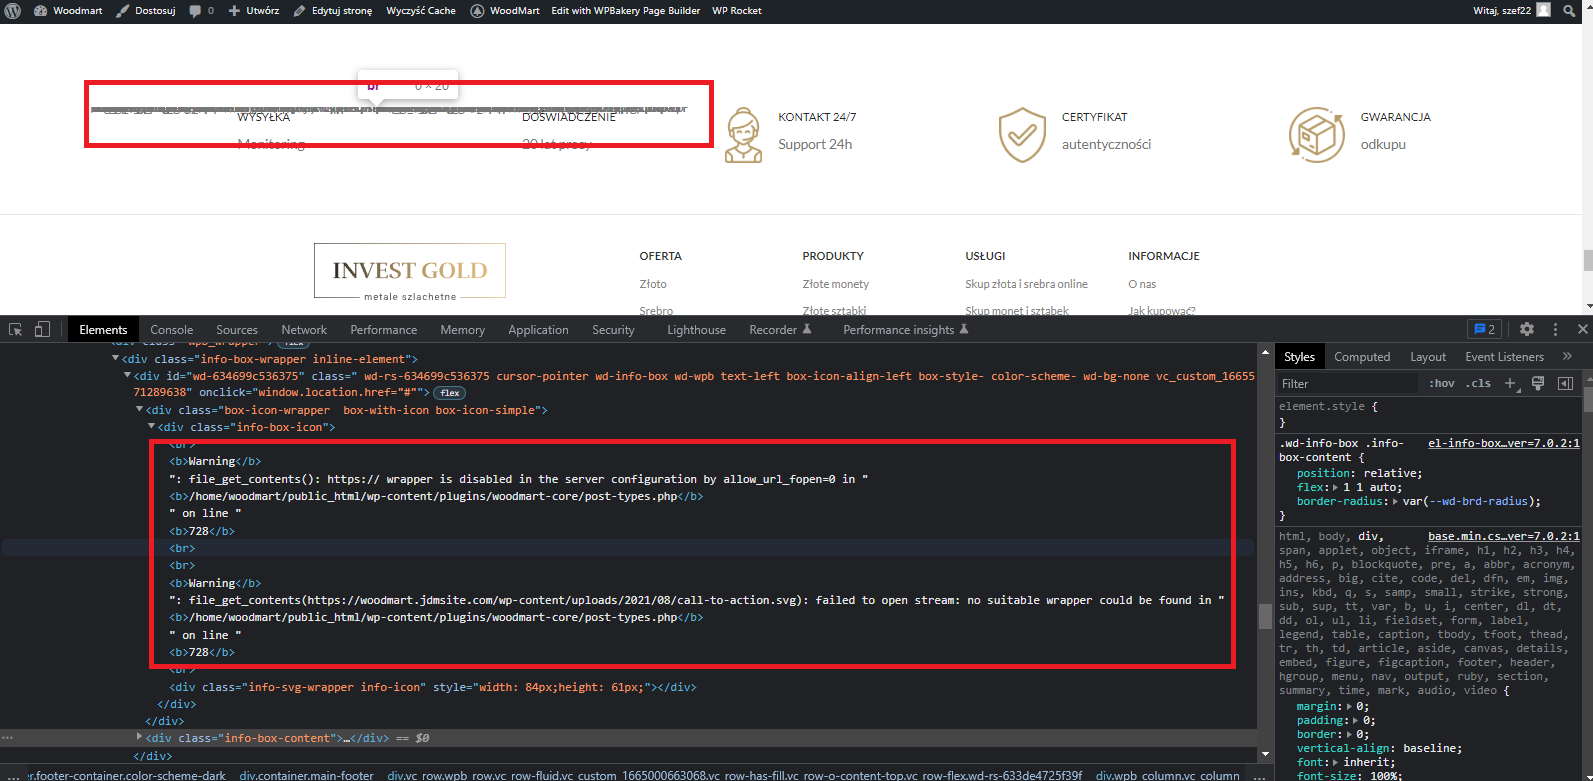
Task: Switch to the Performance insights tab
Action: click(x=905, y=330)
